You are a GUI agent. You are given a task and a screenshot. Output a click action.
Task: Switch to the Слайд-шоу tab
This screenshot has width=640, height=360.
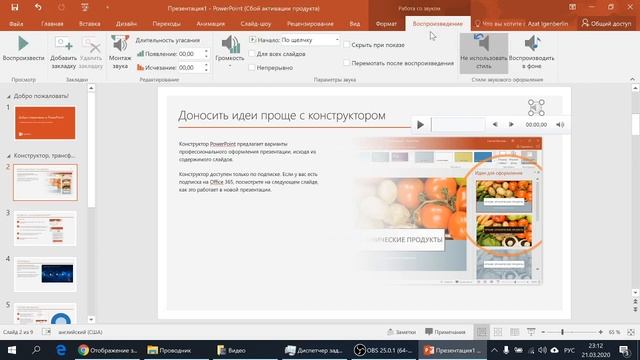click(x=256, y=24)
